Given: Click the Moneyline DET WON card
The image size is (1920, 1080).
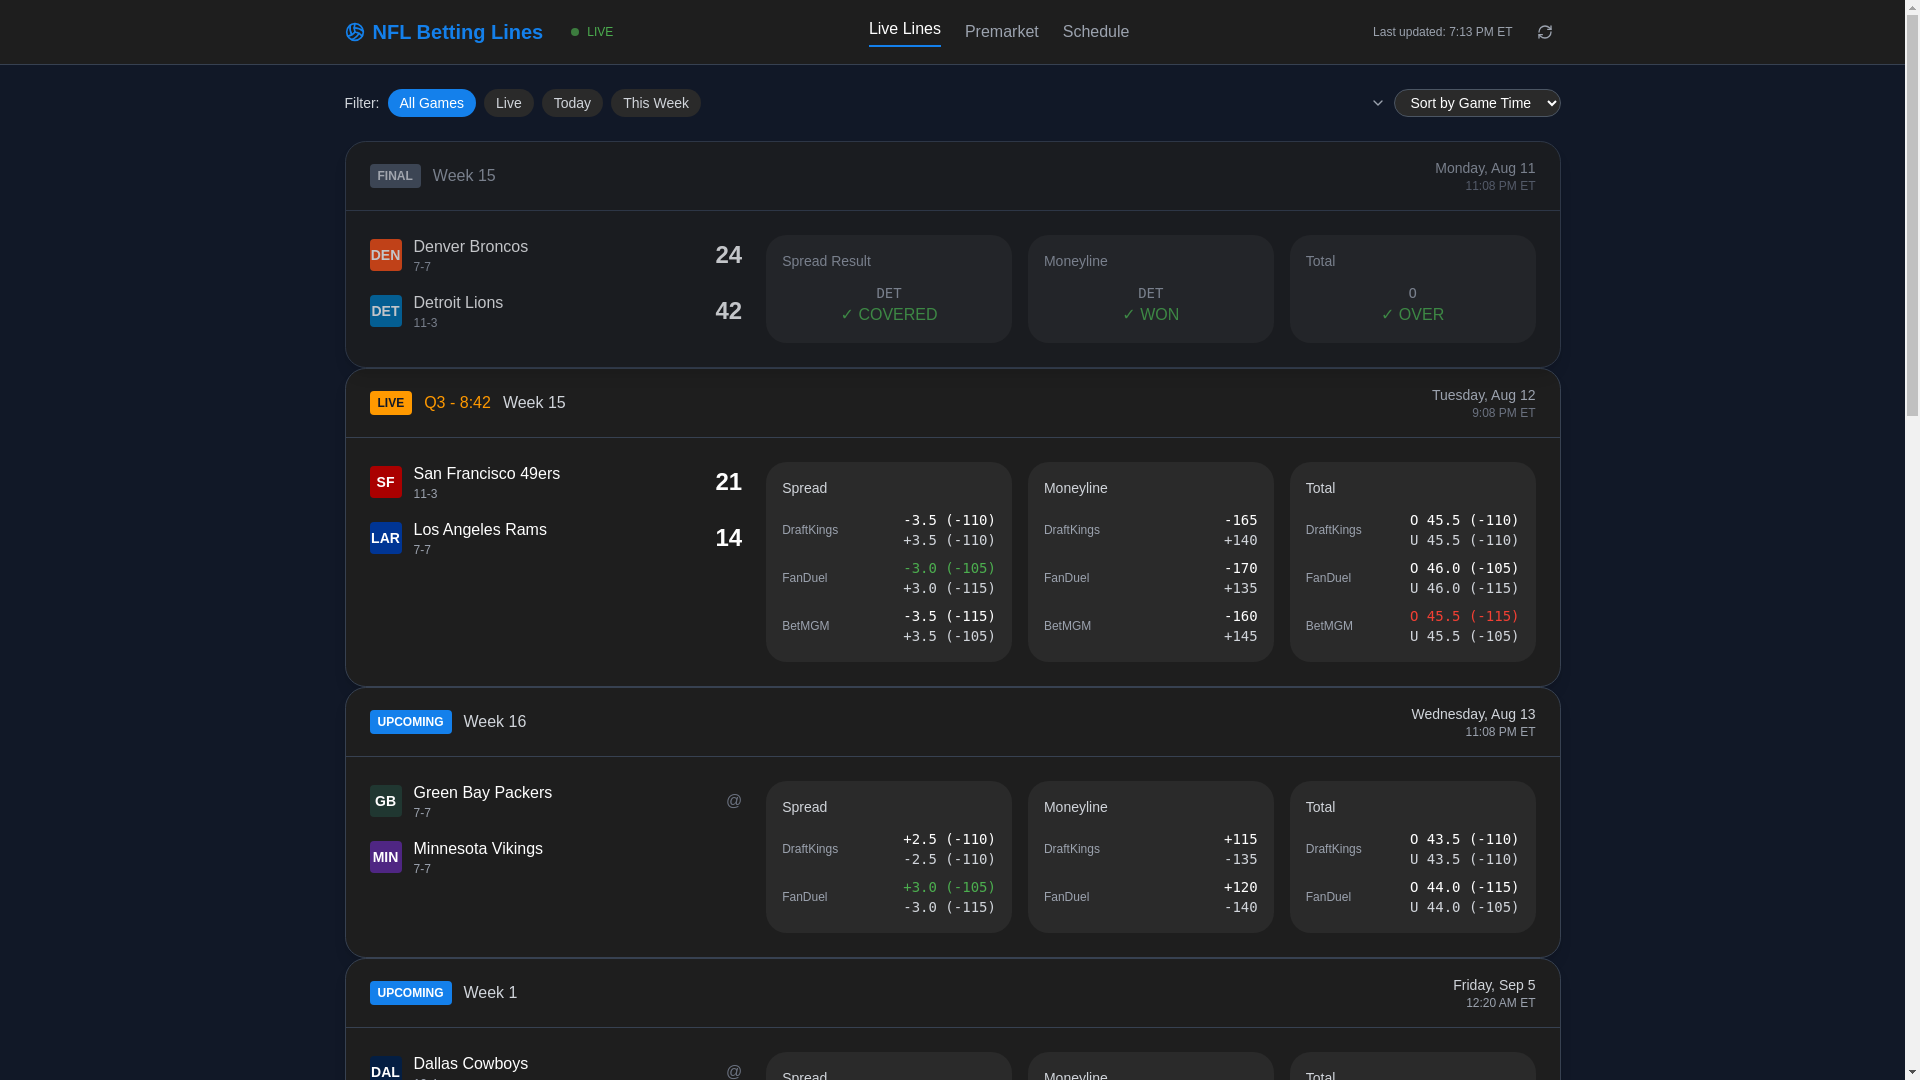Looking at the screenshot, I should click(1150, 289).
